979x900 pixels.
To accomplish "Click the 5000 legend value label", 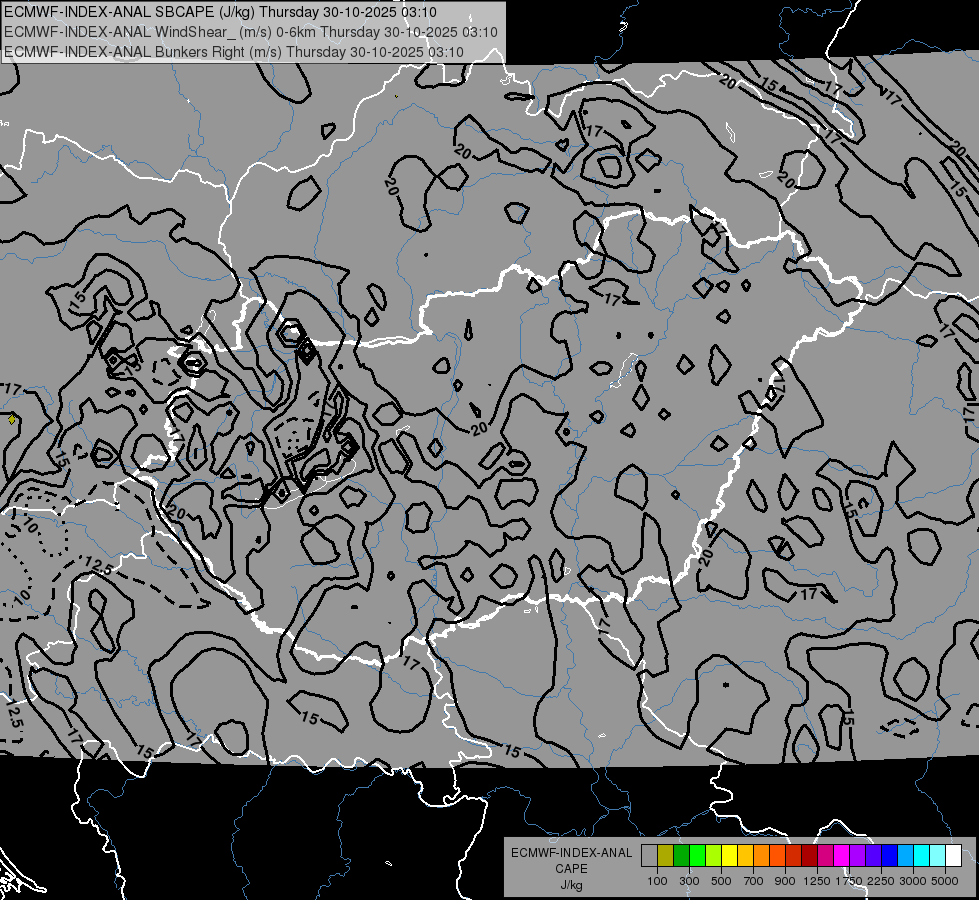I will click(x=945, y=881).
